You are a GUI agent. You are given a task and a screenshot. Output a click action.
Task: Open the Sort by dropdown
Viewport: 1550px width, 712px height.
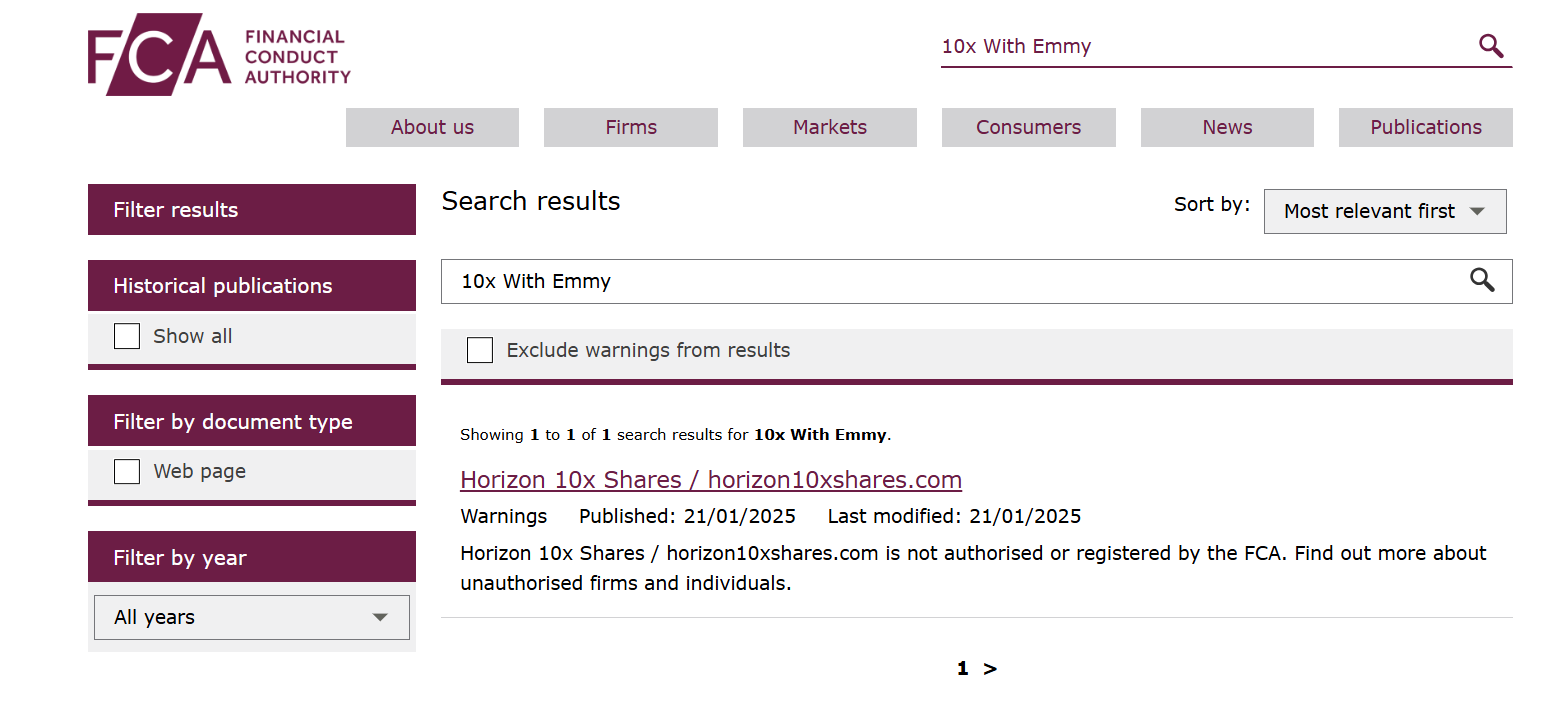point(1385,211)
